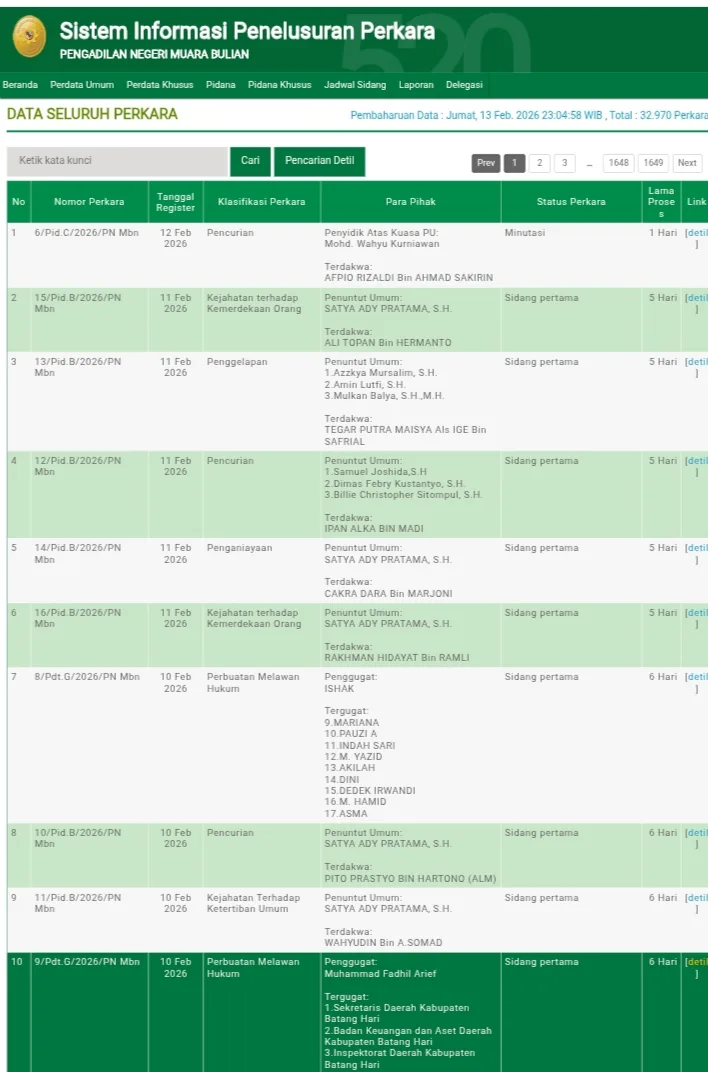View detil for case 8/Pdt.G/2026/PN Mbn
Viewport: 708px width, 1072px height.
point(696,678)
